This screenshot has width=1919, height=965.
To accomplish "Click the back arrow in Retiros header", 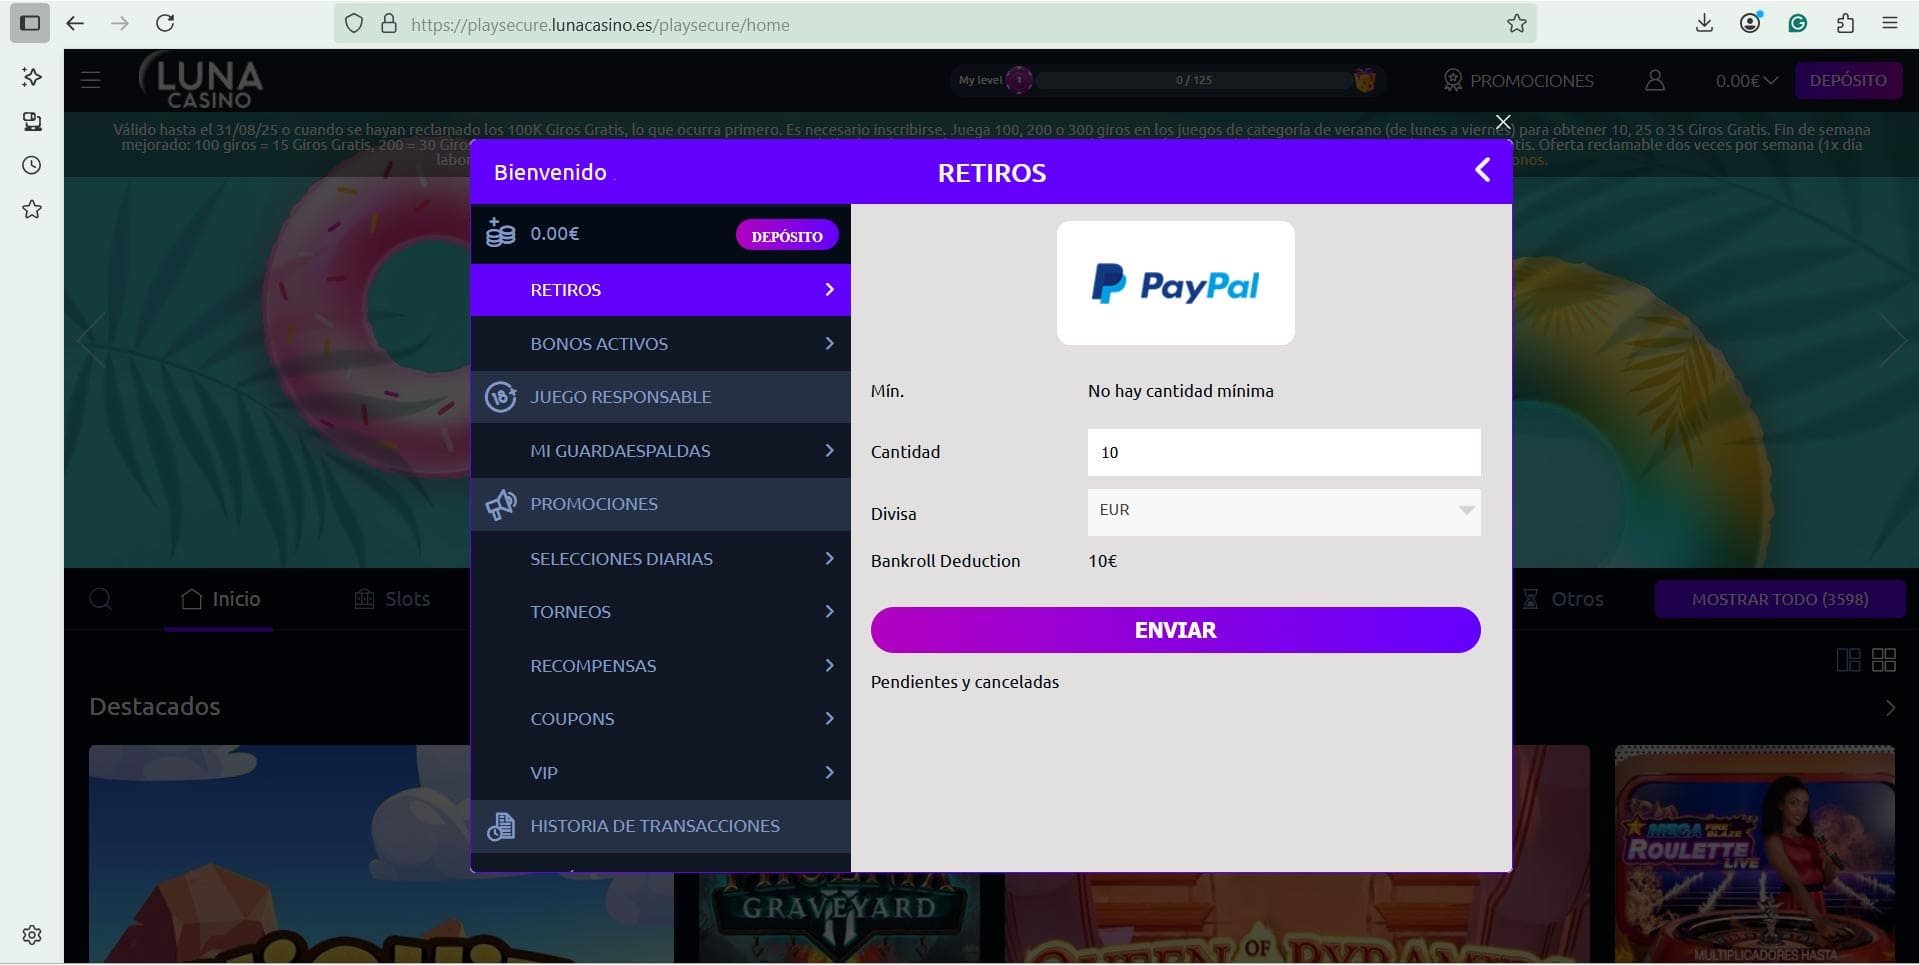I will pyautogui.click(x=1482, y=171).
